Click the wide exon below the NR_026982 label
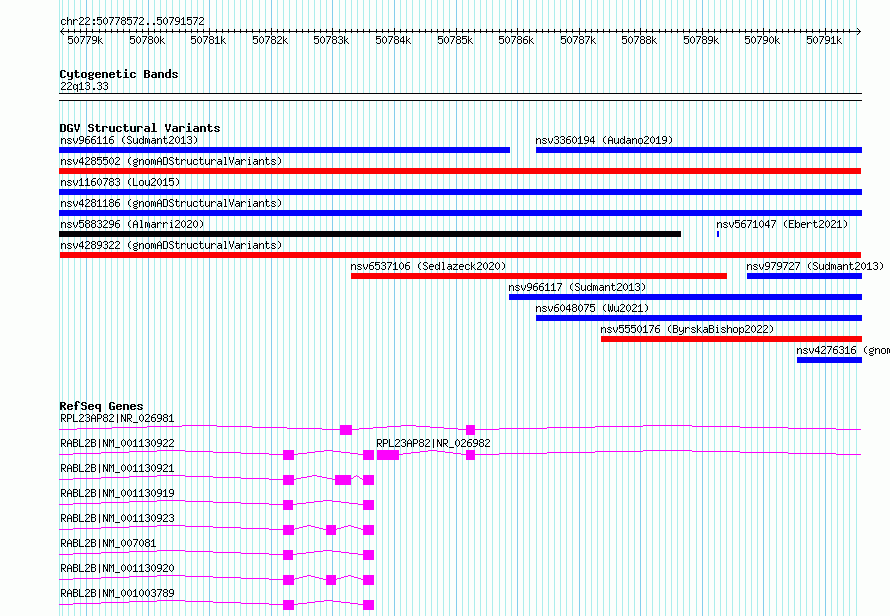890x616 pixels. click(388, 455)
